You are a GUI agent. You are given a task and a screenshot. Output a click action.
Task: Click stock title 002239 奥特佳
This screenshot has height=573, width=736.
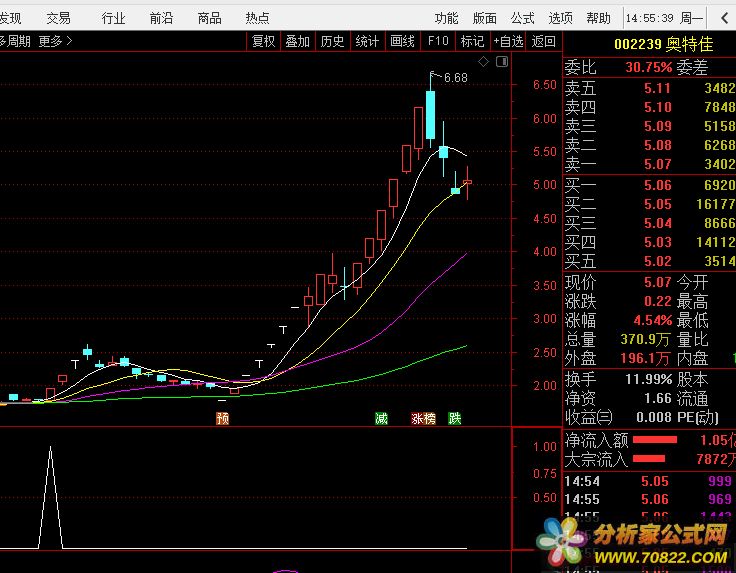click(x=663, y=45)
